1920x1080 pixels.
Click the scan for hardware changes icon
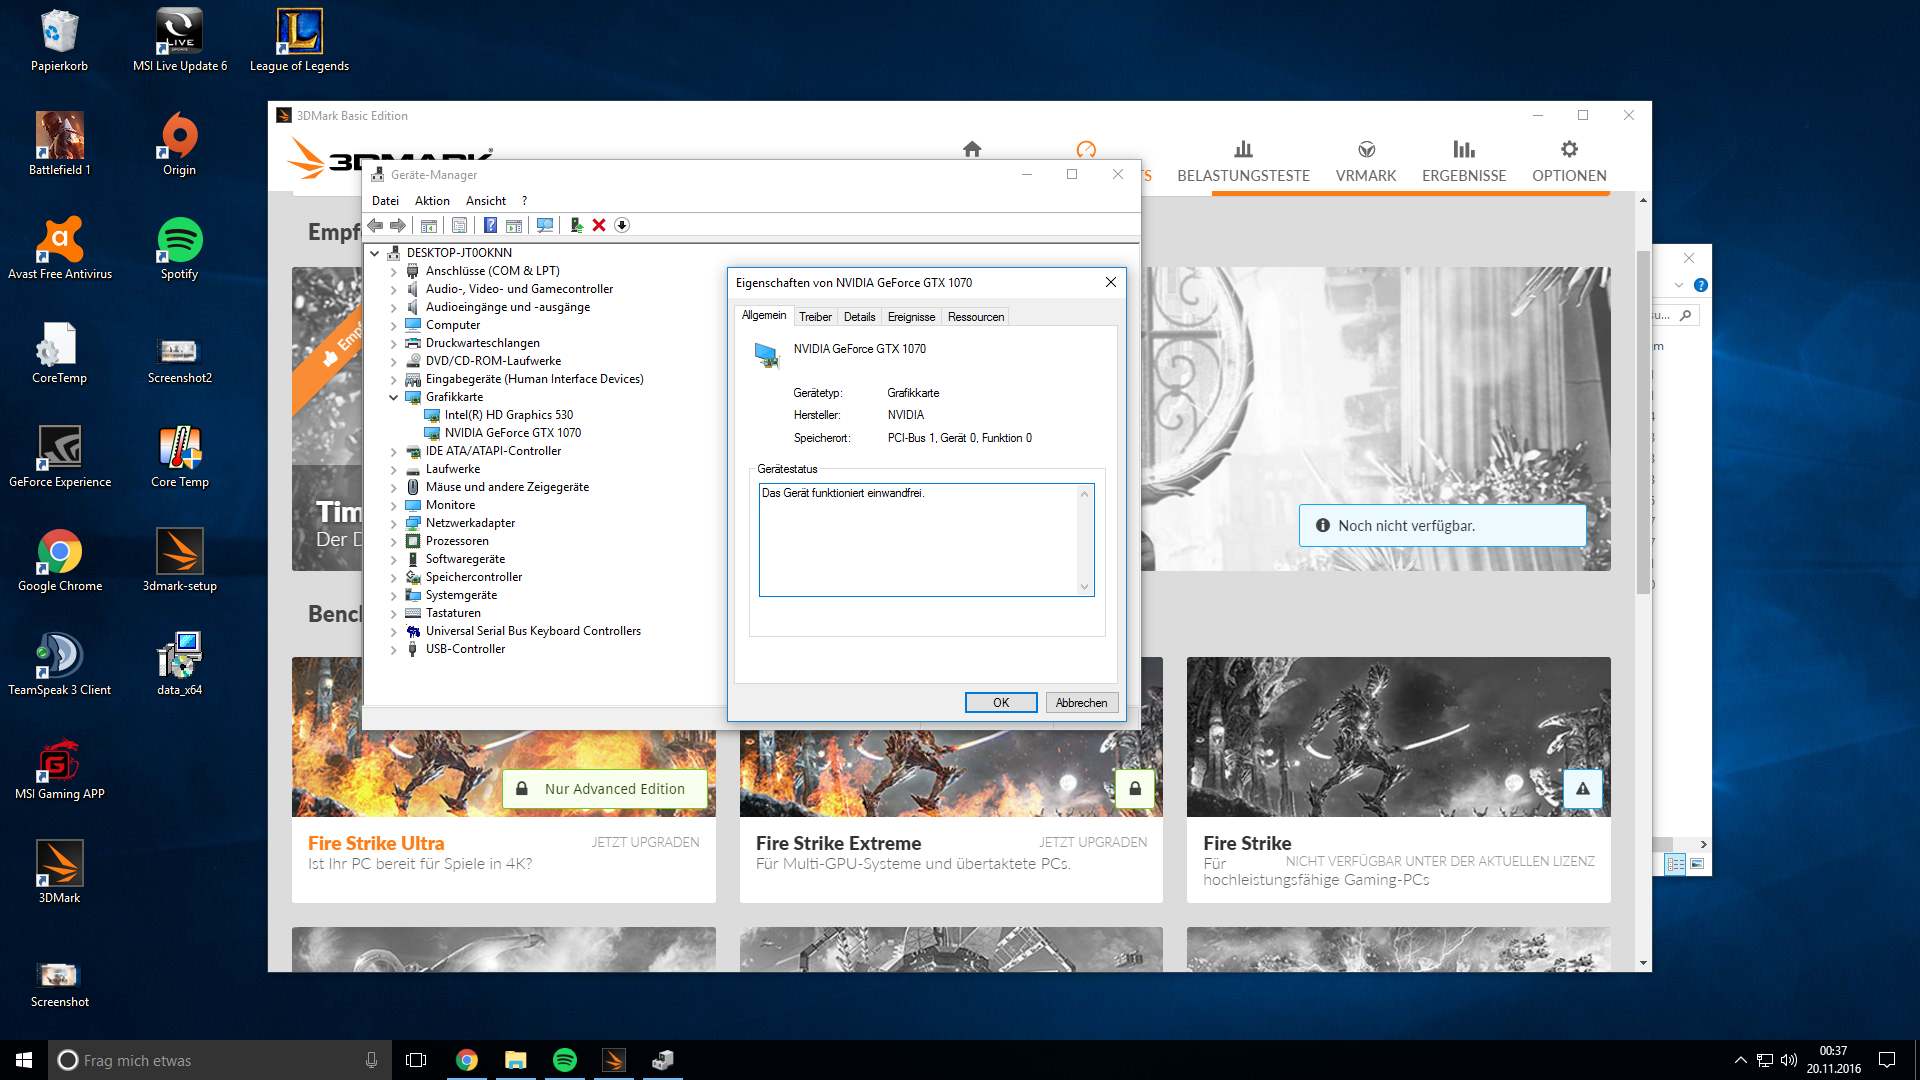pyautogui.click(x=545, y=225)
